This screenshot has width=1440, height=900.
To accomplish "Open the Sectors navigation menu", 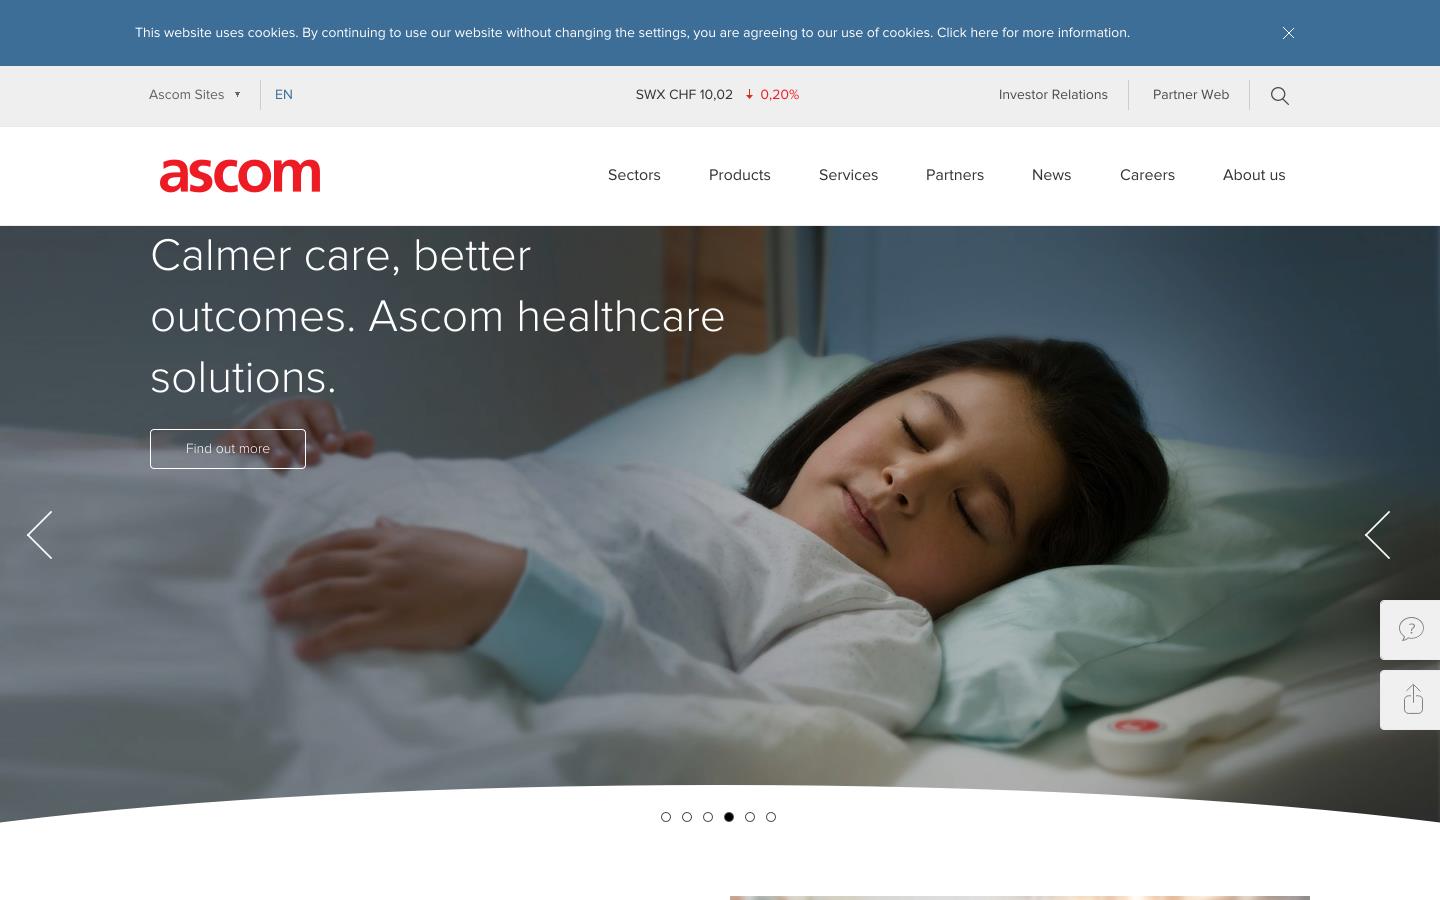I will coord(634,175).
